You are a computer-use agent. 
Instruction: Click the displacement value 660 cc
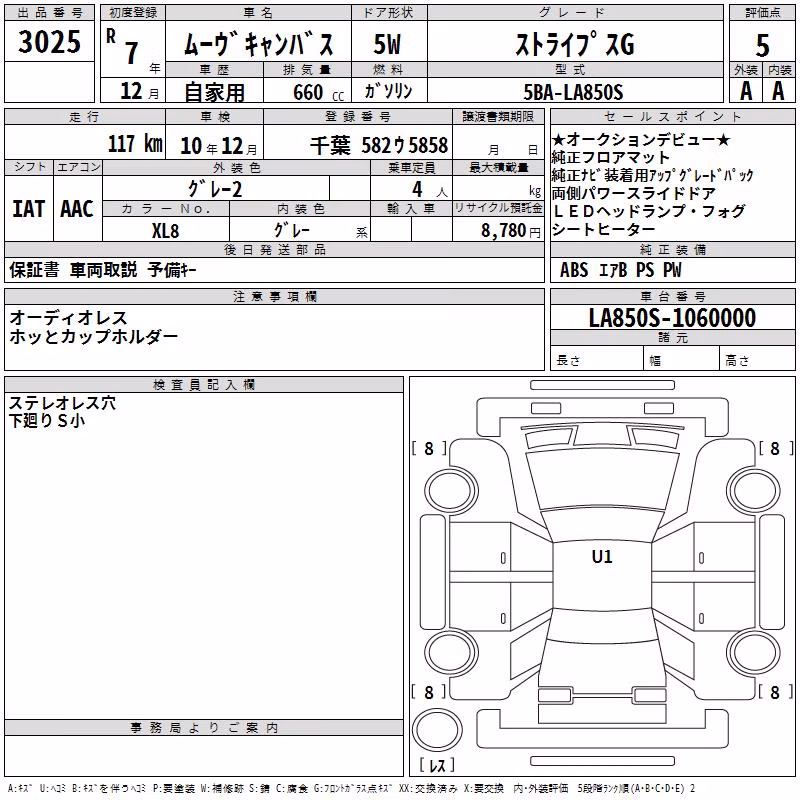point(318,93)
